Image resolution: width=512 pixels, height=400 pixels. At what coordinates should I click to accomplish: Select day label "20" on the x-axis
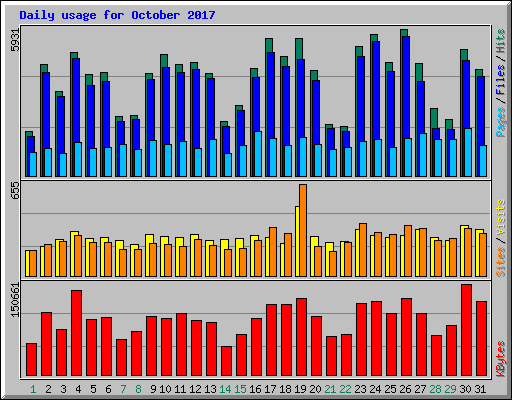click(315, 389)
